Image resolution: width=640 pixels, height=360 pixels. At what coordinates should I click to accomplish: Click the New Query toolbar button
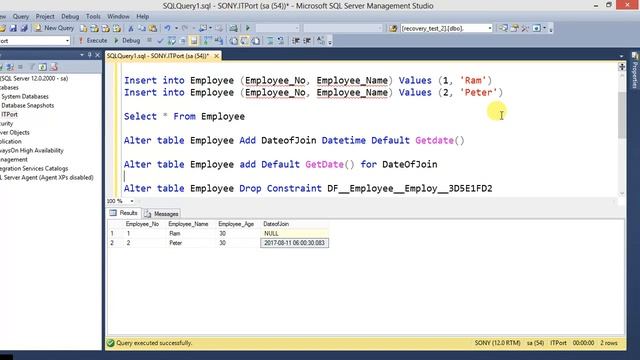54,28
